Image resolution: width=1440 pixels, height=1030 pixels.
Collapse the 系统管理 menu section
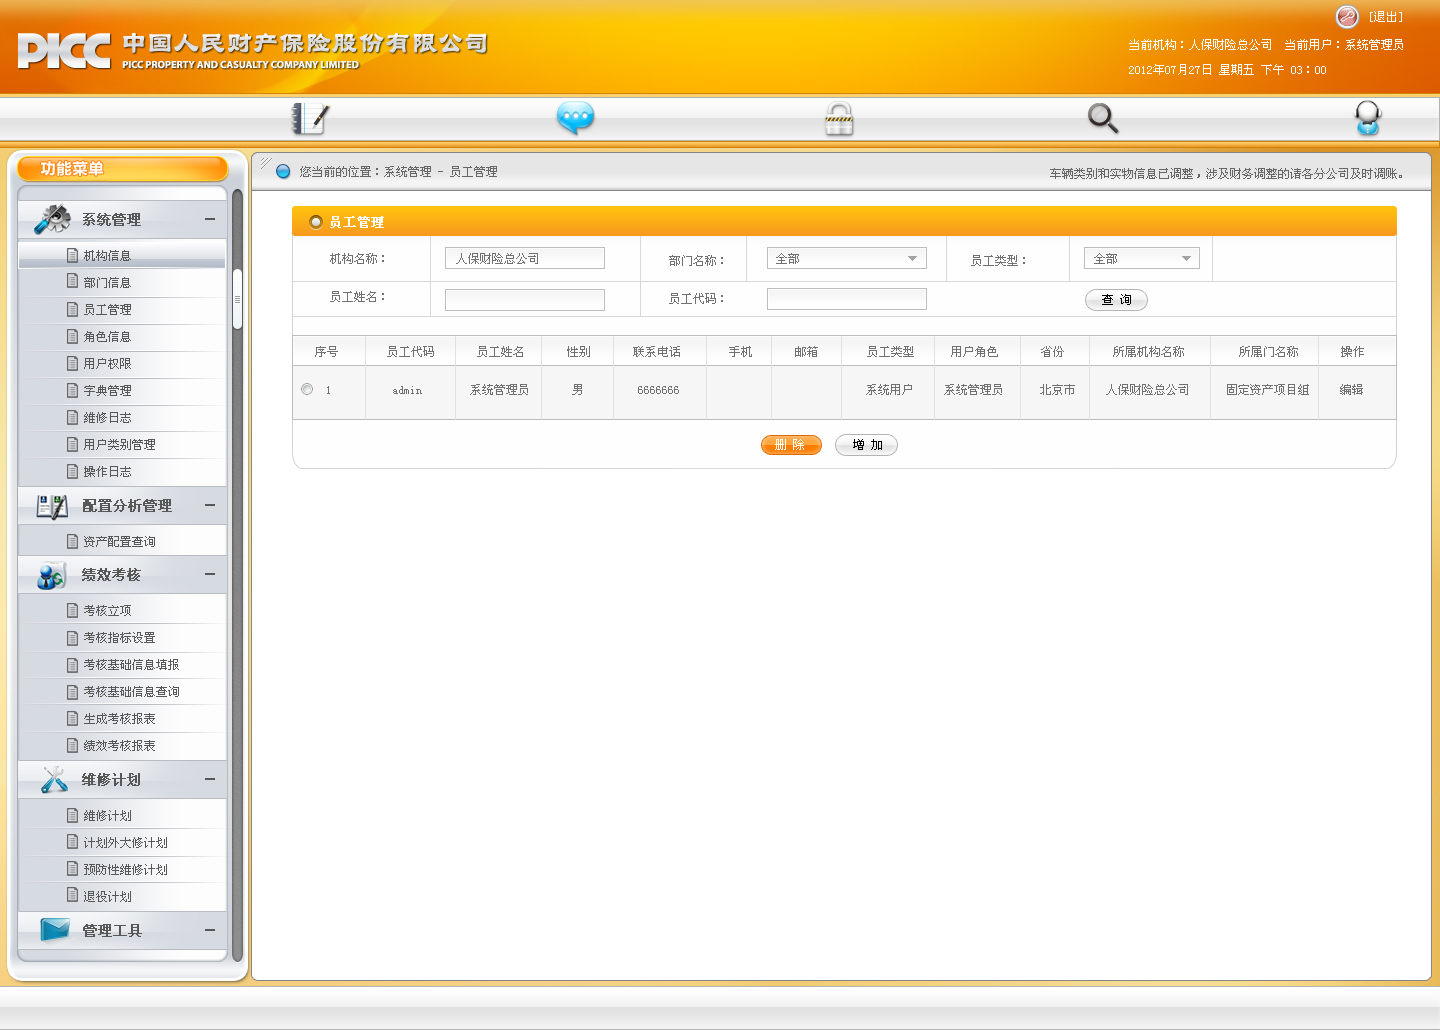tap(210, 219)
